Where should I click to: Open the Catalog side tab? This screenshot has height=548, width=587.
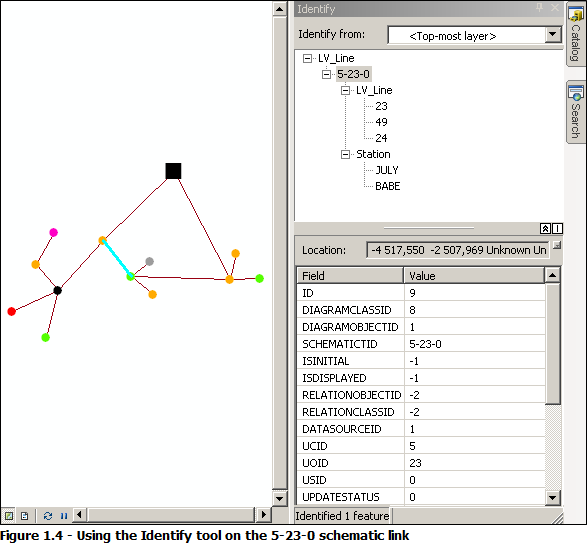coord(576,34)
